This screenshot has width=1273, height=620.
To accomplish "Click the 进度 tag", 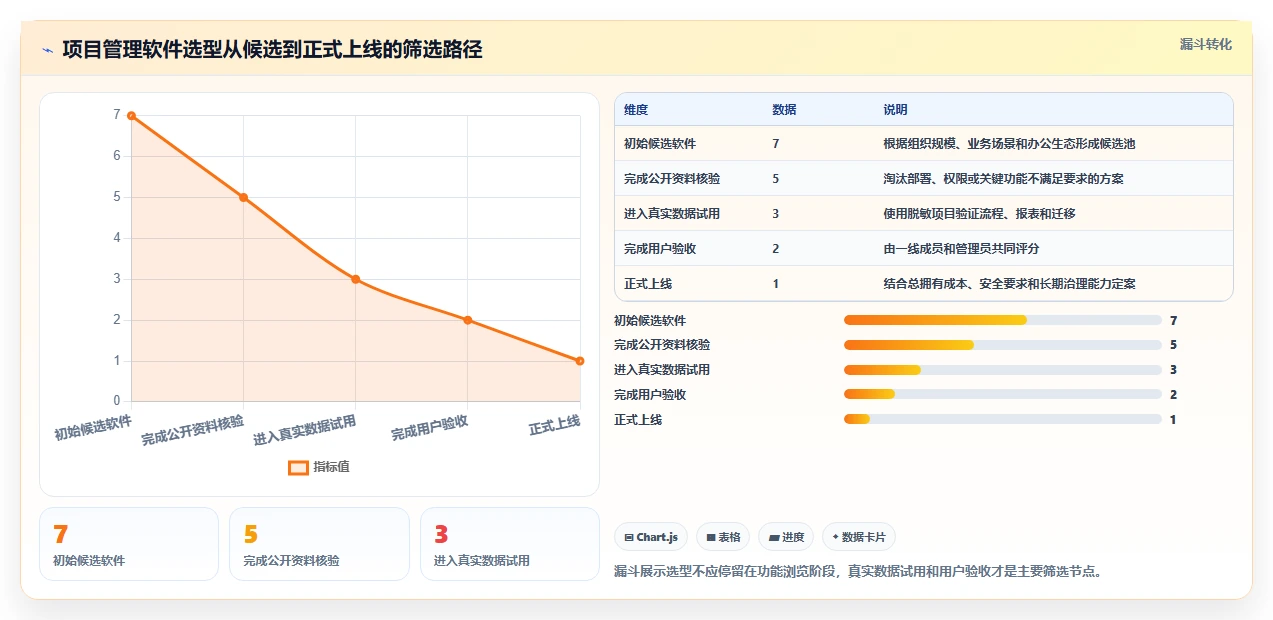I will tap(786, 537).
